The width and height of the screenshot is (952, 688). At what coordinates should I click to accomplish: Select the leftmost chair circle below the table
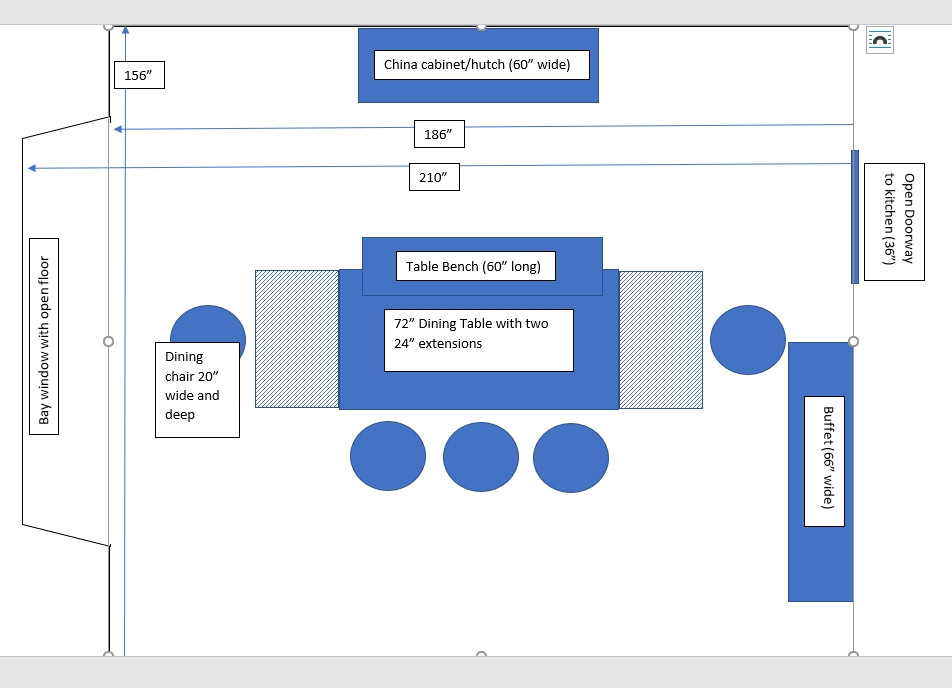[x=388, y=456]
